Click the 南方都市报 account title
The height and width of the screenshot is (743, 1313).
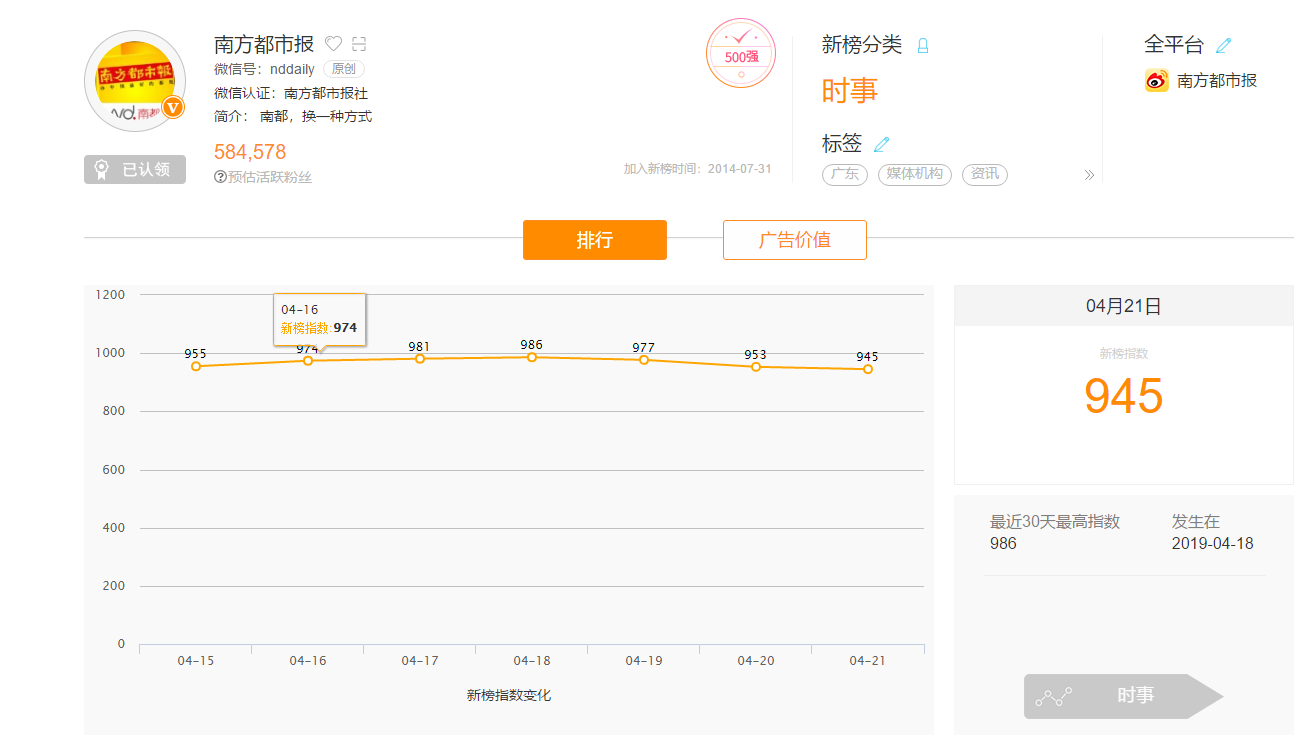[264, 44]
